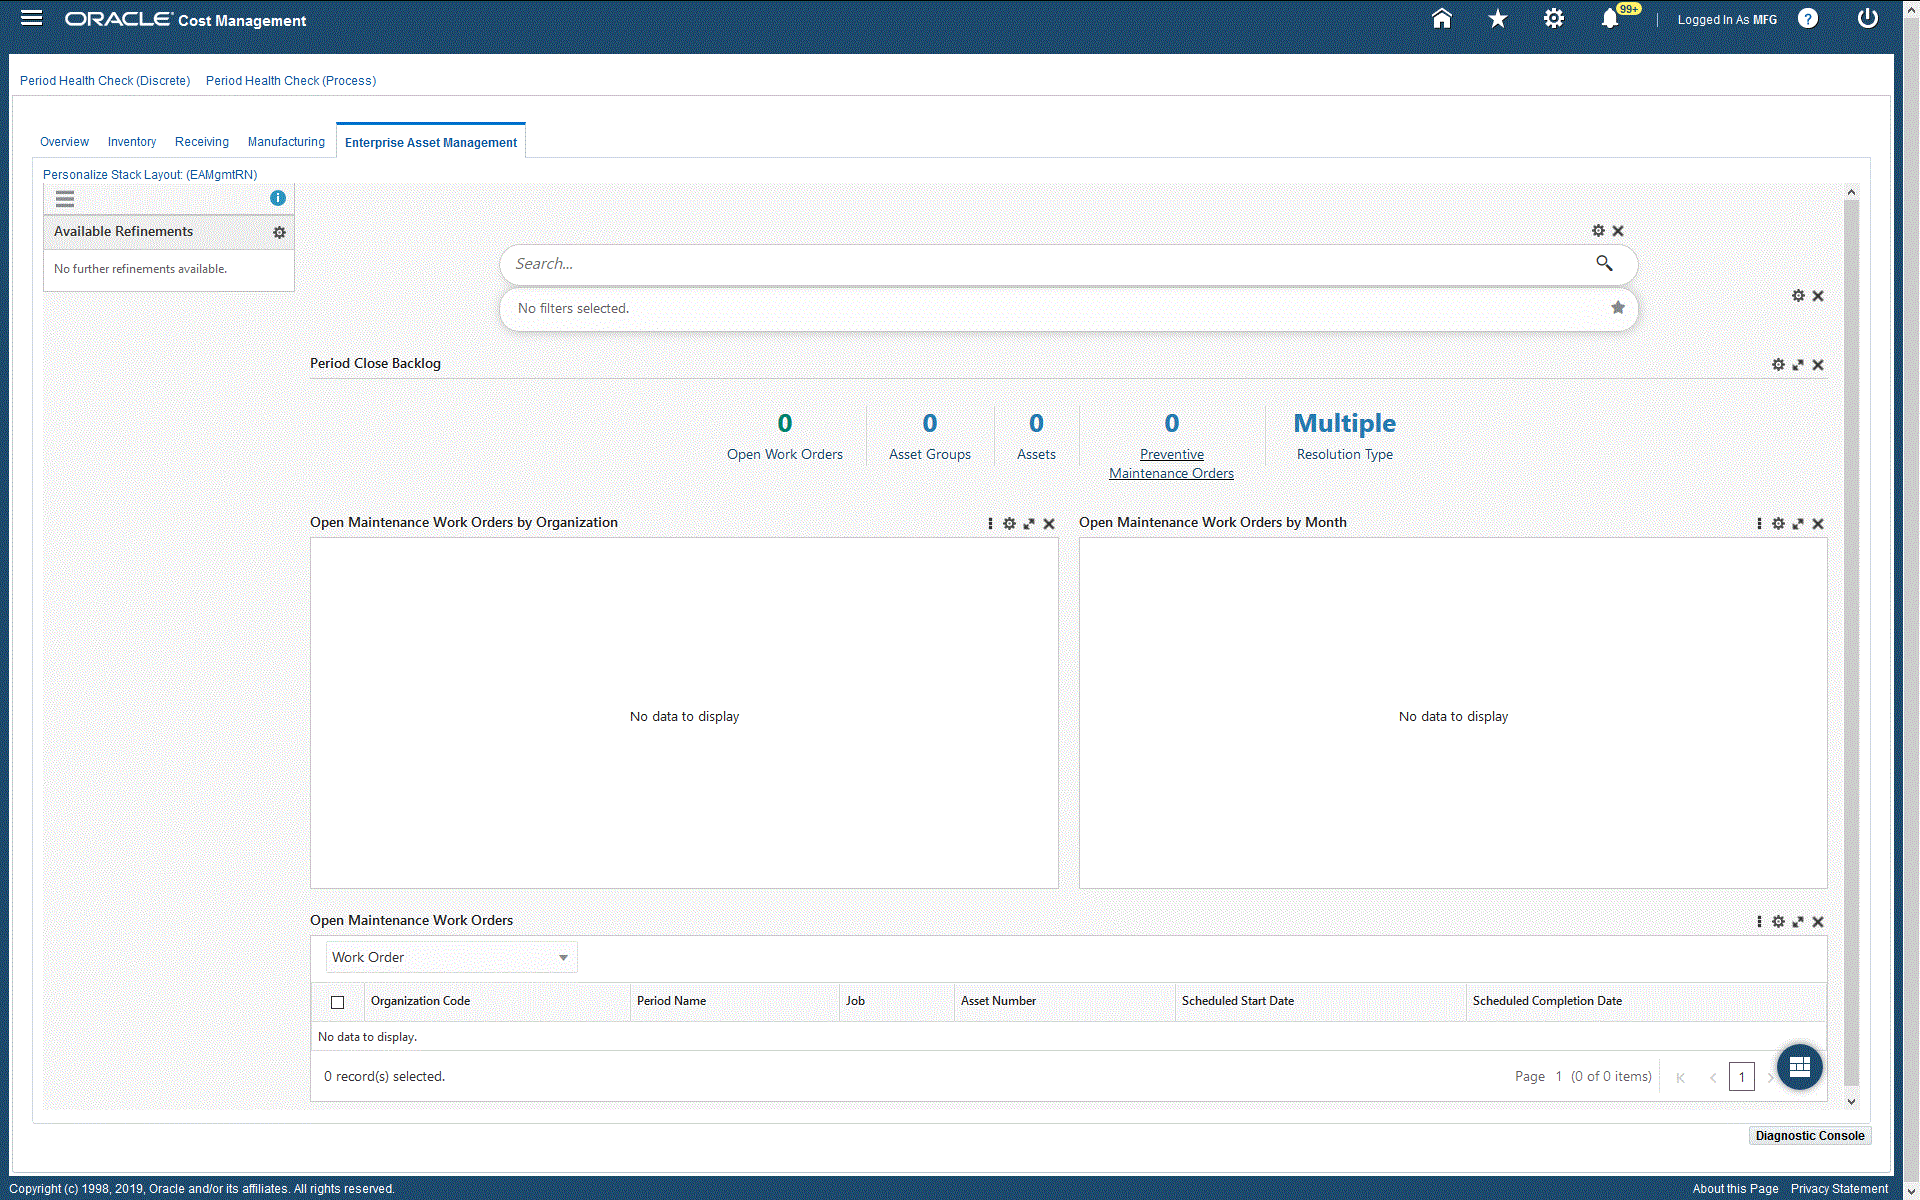Open options menu for Work Orders by Month
Image resolution: width=1920 pixels, height=1200 pixels.
[1759, 524]
